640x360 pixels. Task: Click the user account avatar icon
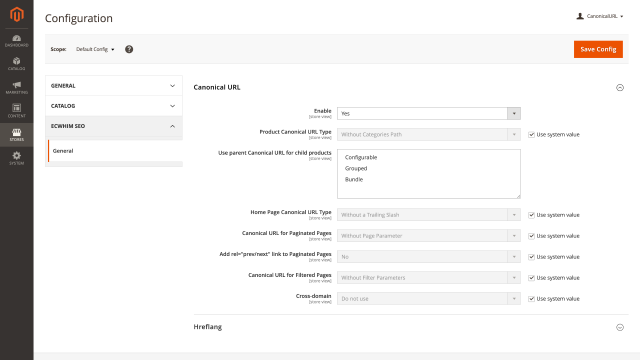click(x=580, y=16)
